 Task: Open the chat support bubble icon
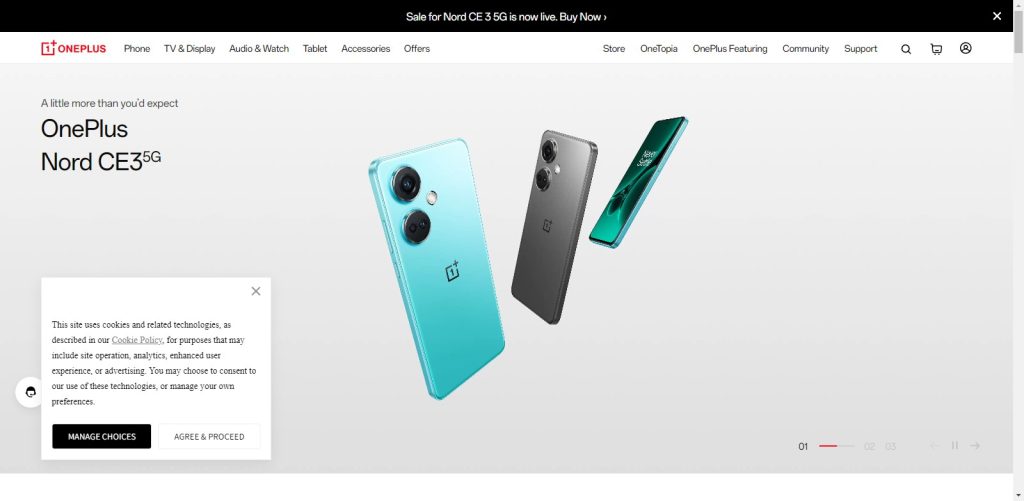coord(30,392)
